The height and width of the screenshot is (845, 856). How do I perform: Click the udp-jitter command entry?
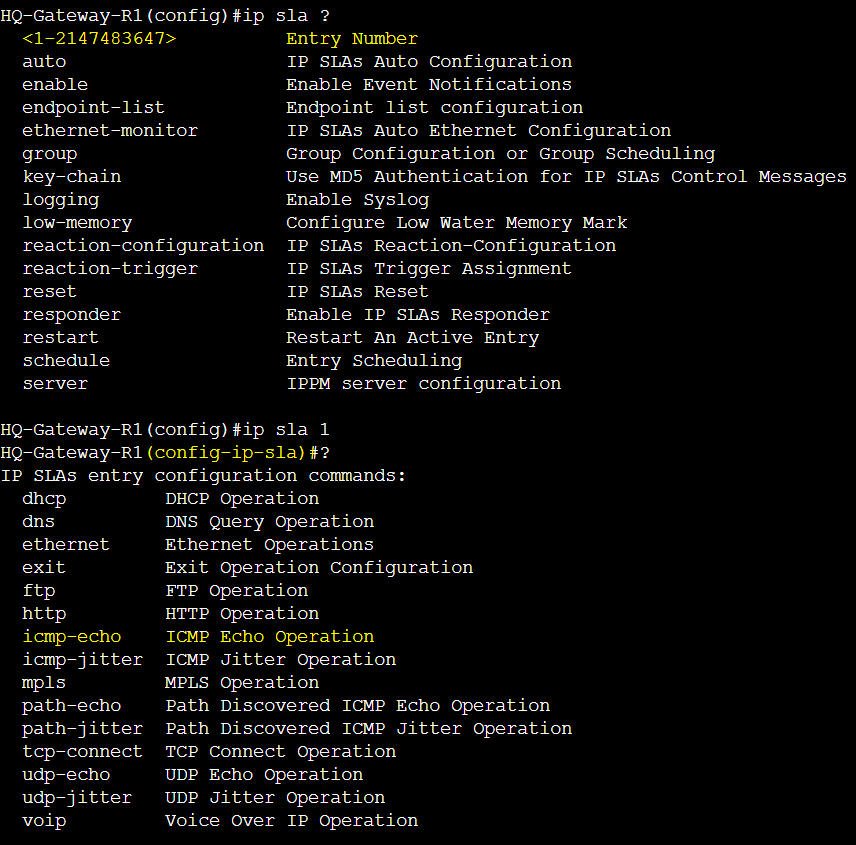(77, 798)
